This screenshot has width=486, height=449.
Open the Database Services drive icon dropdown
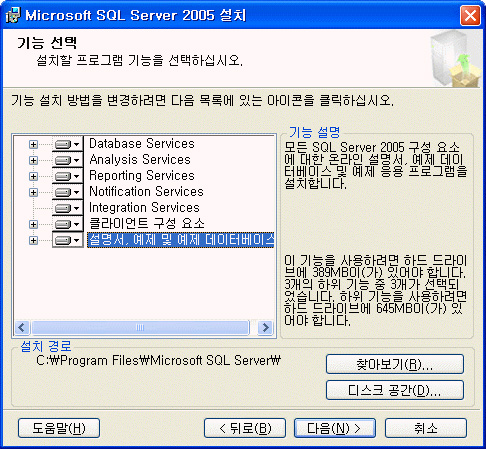click(x=67, y=144)
